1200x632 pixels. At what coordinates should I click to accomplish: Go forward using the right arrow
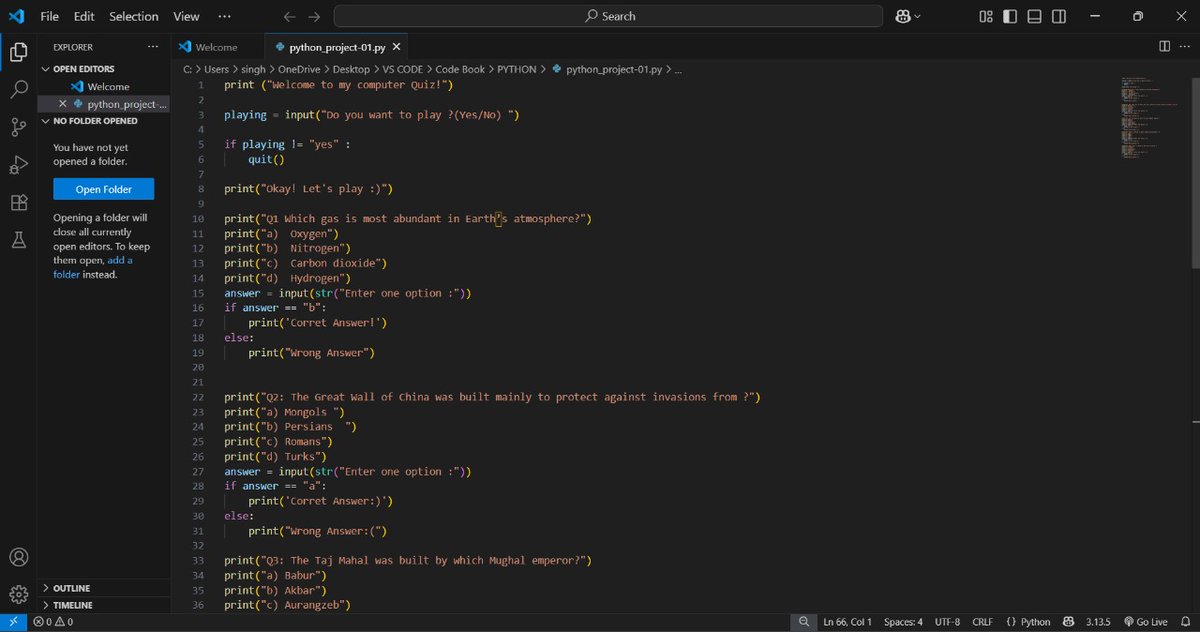point(314,16)
